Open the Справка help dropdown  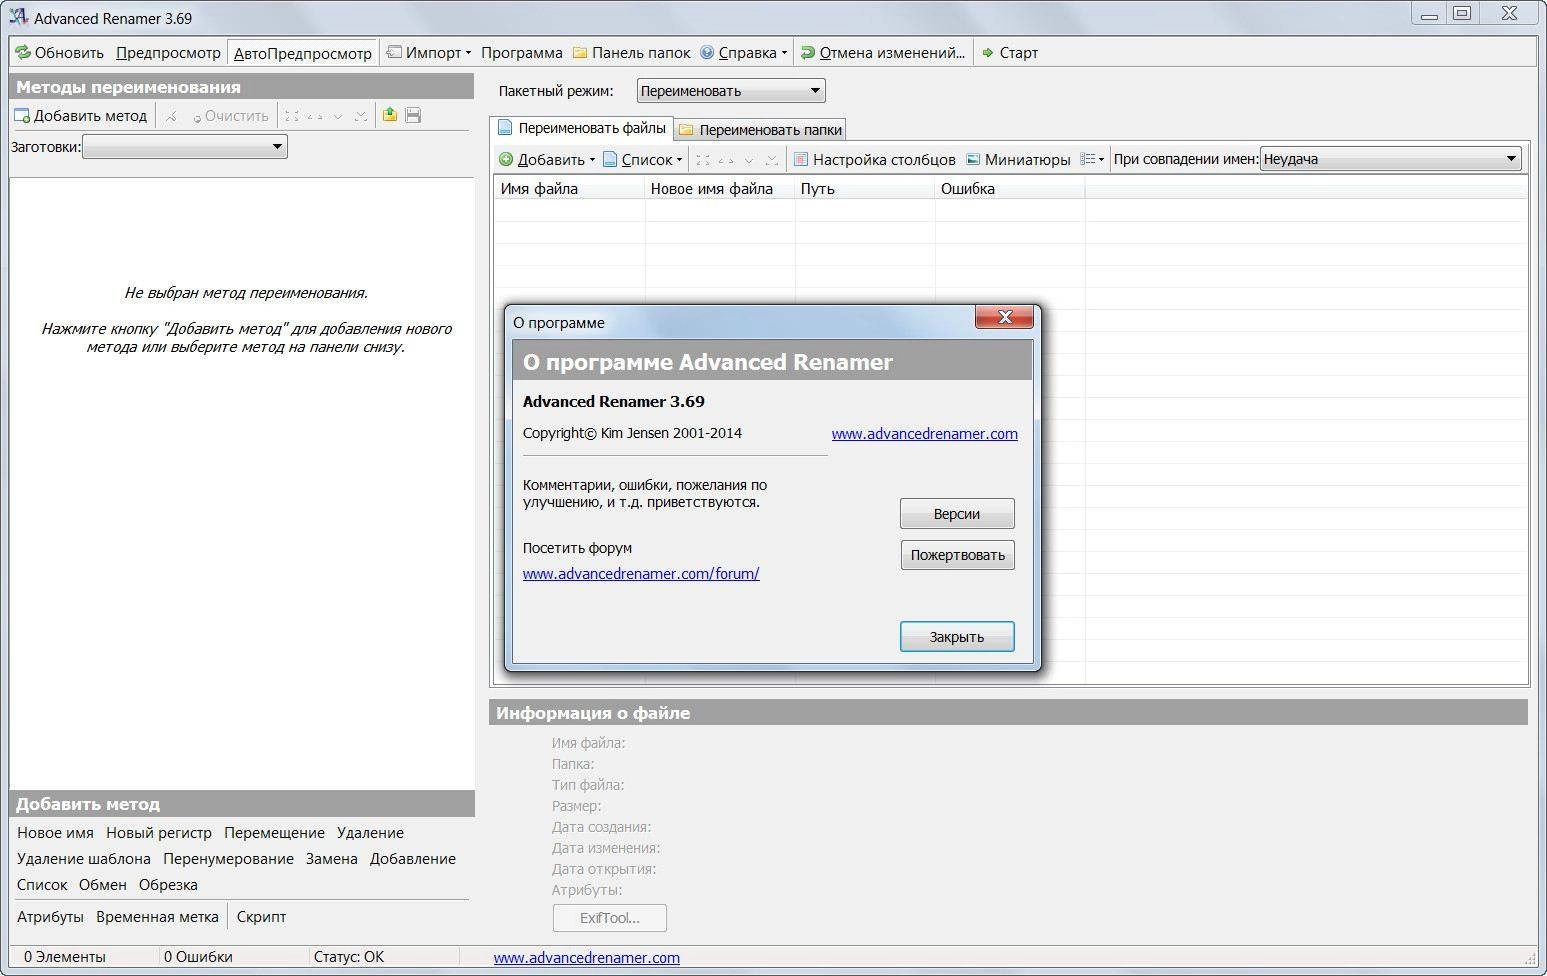click(743, 53)
